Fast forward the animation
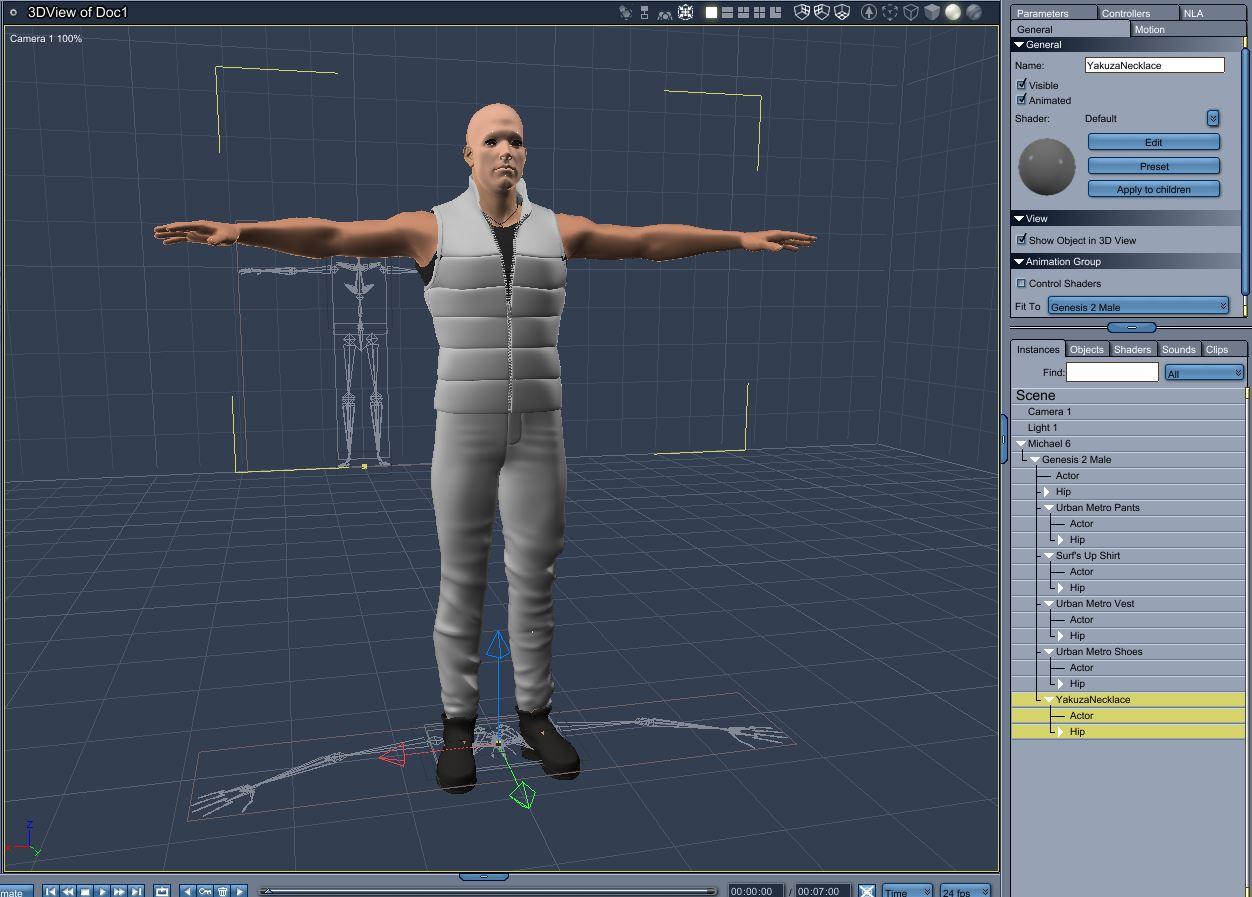The image size is (1252, 897). [x=119, y=891]
